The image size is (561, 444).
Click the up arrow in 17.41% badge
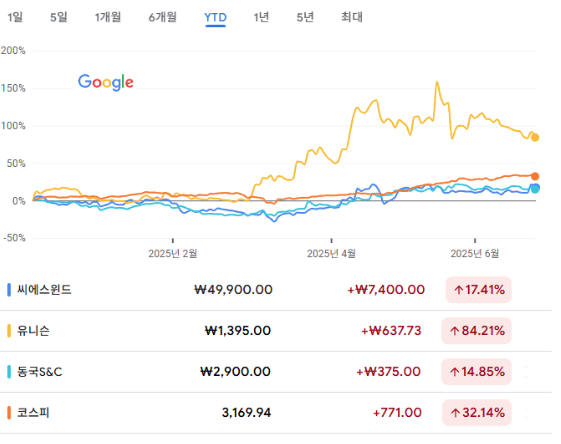(x=459, y=290)
